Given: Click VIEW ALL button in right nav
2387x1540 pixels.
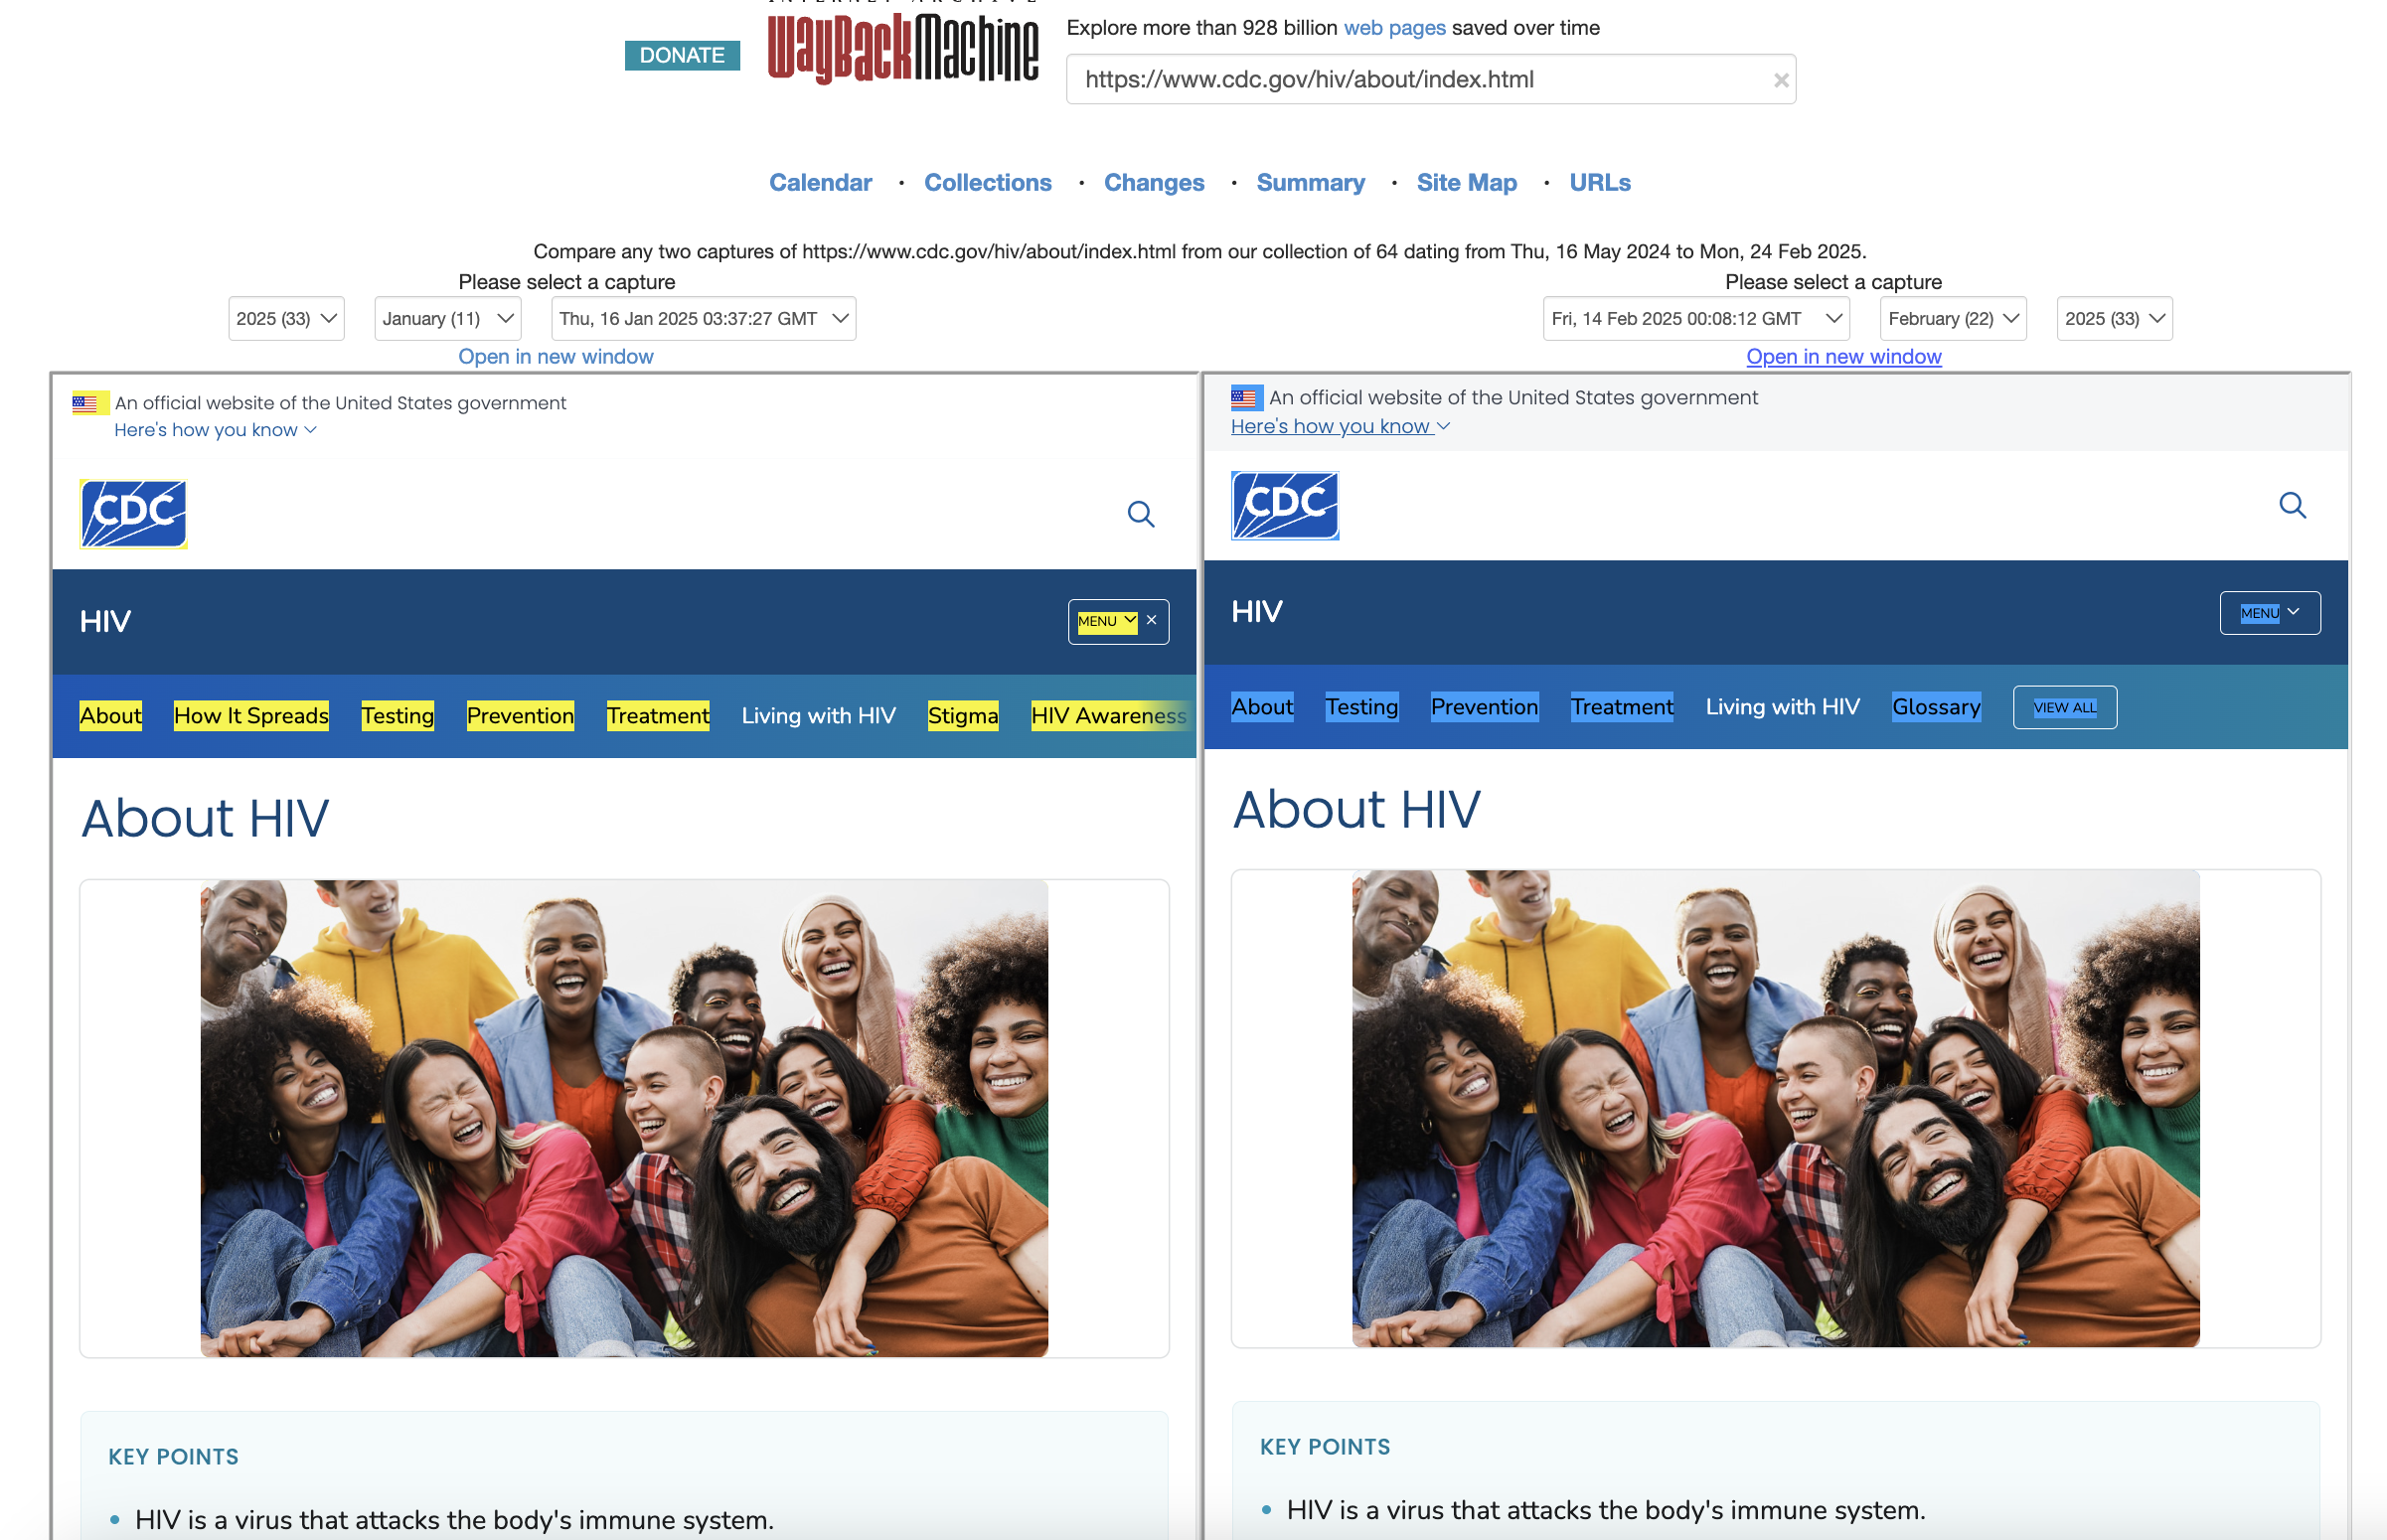Looking at the screenshot, I should [2064, 707].
